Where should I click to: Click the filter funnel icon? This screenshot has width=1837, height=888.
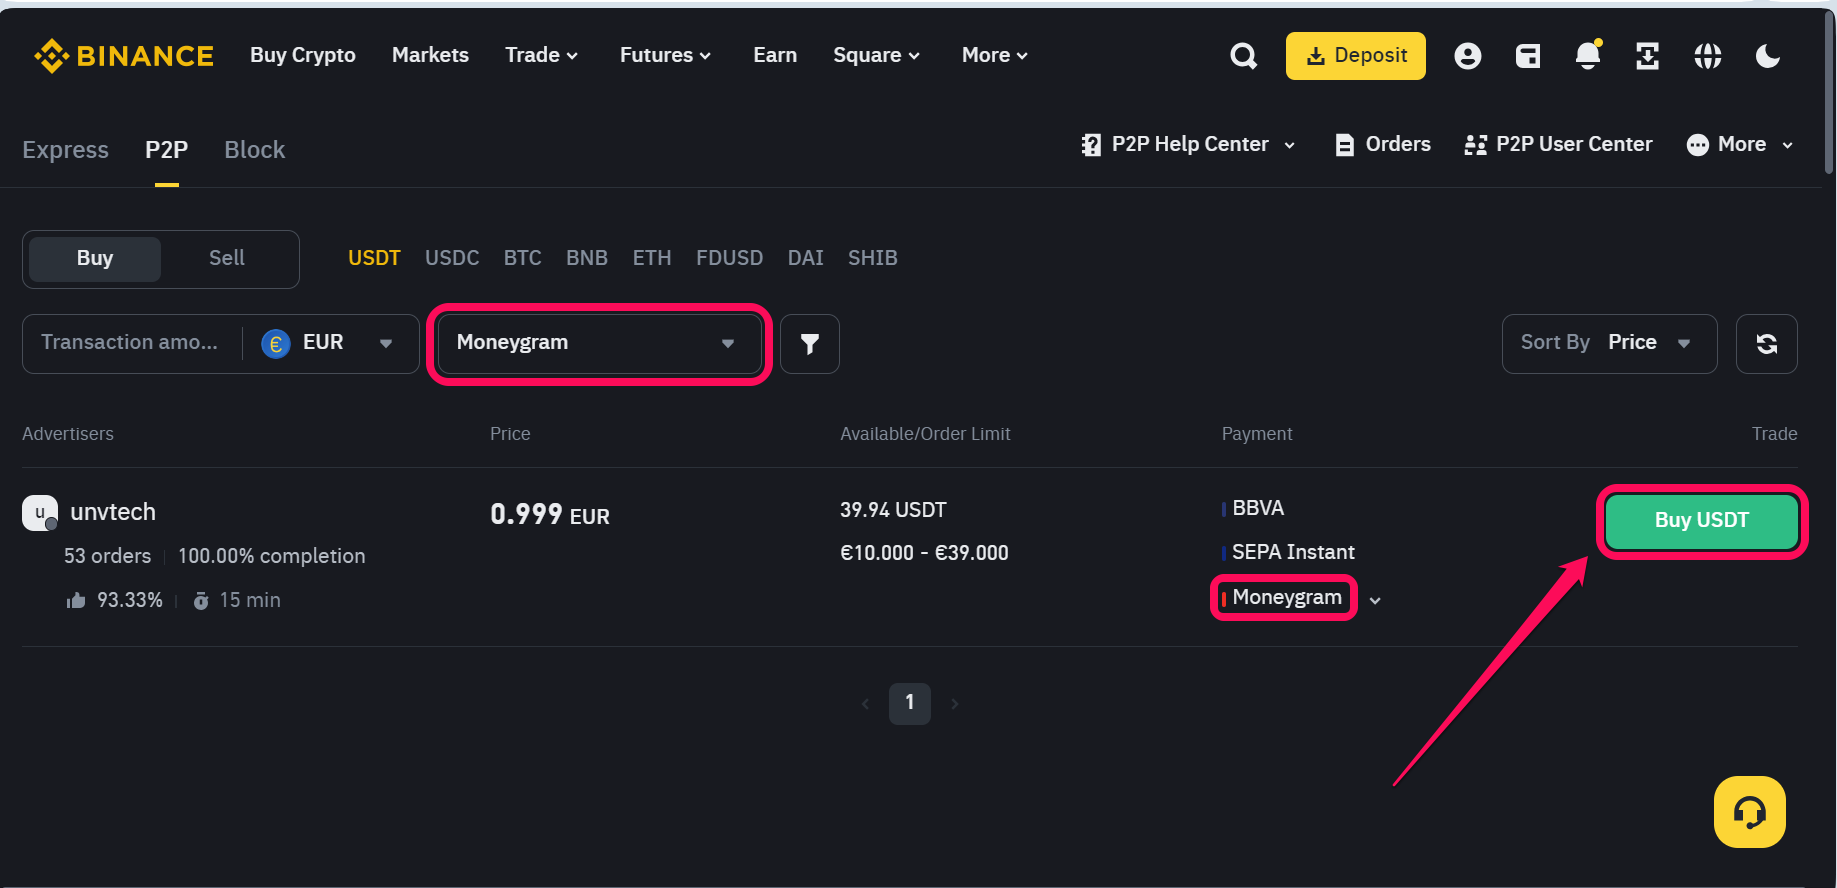[x=810, y=344]
